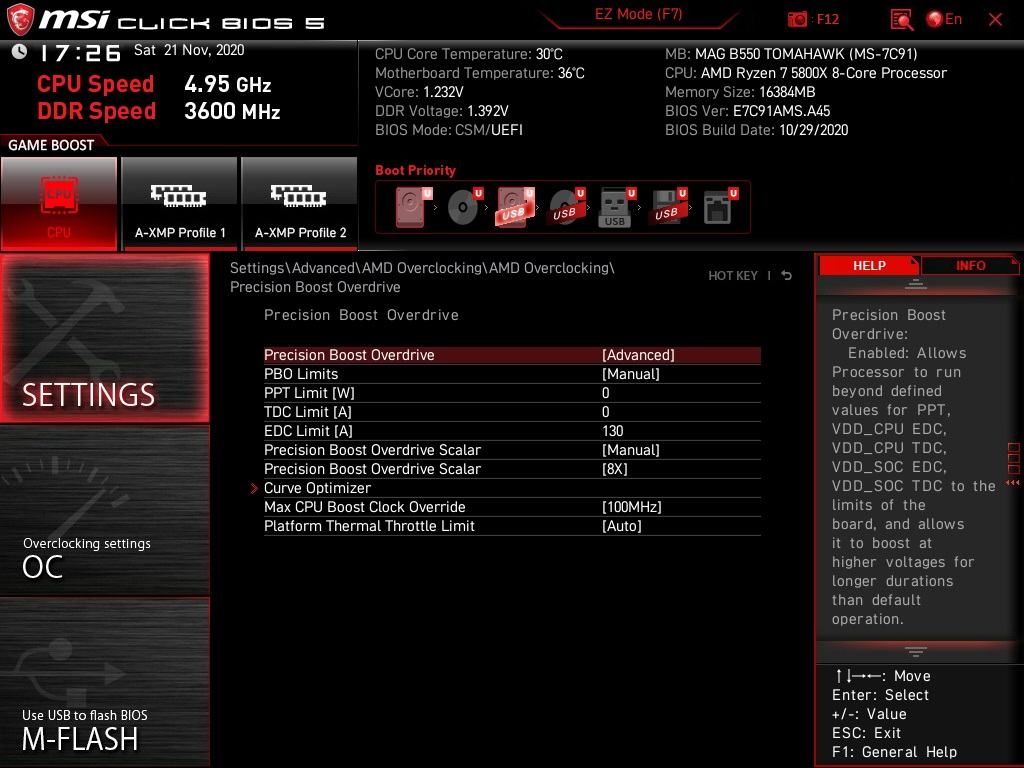
Task: Switch to the HELP tab
Action: [x=869, y=265]
